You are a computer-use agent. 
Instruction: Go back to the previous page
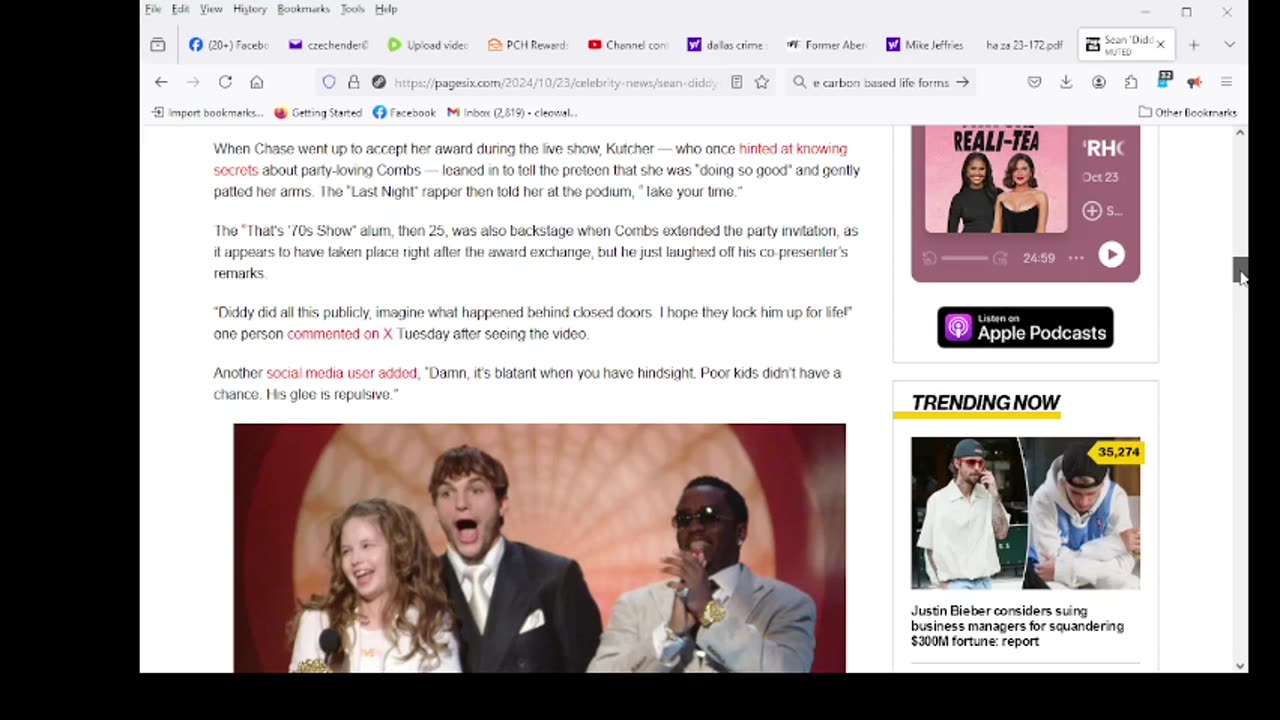coord(161,82)
